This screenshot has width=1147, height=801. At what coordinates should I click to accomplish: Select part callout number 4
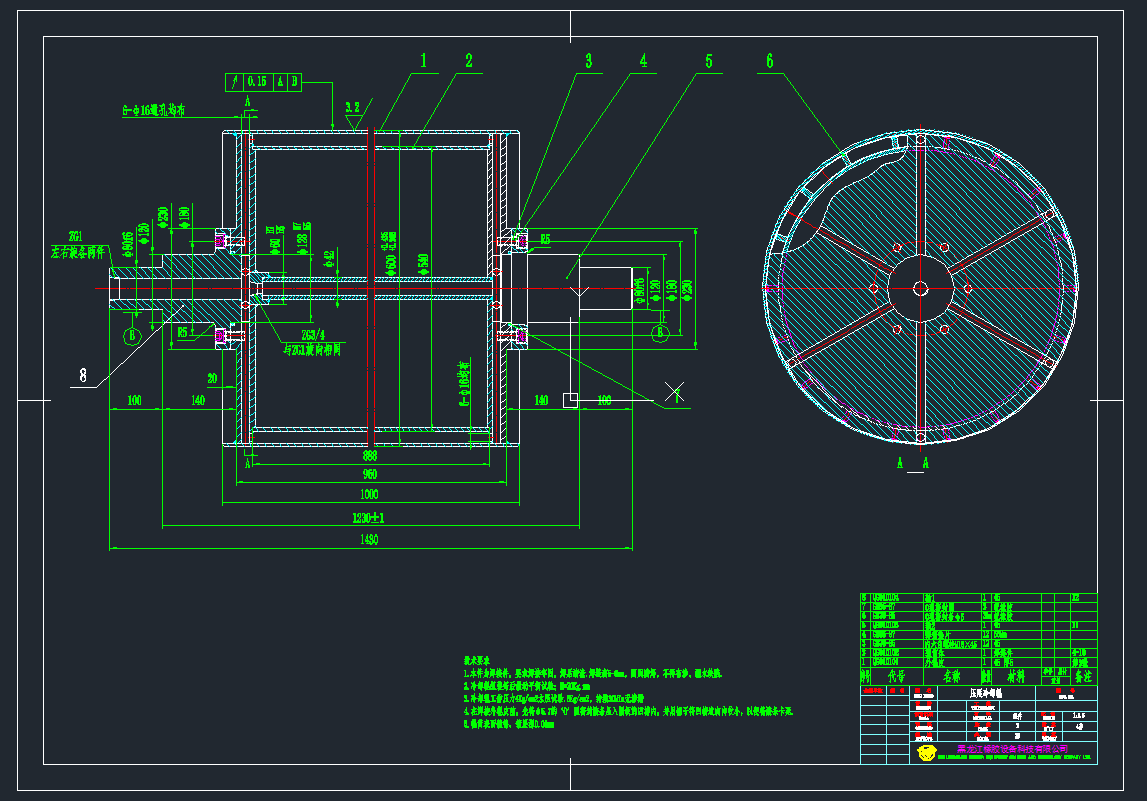tap(643, 61)
